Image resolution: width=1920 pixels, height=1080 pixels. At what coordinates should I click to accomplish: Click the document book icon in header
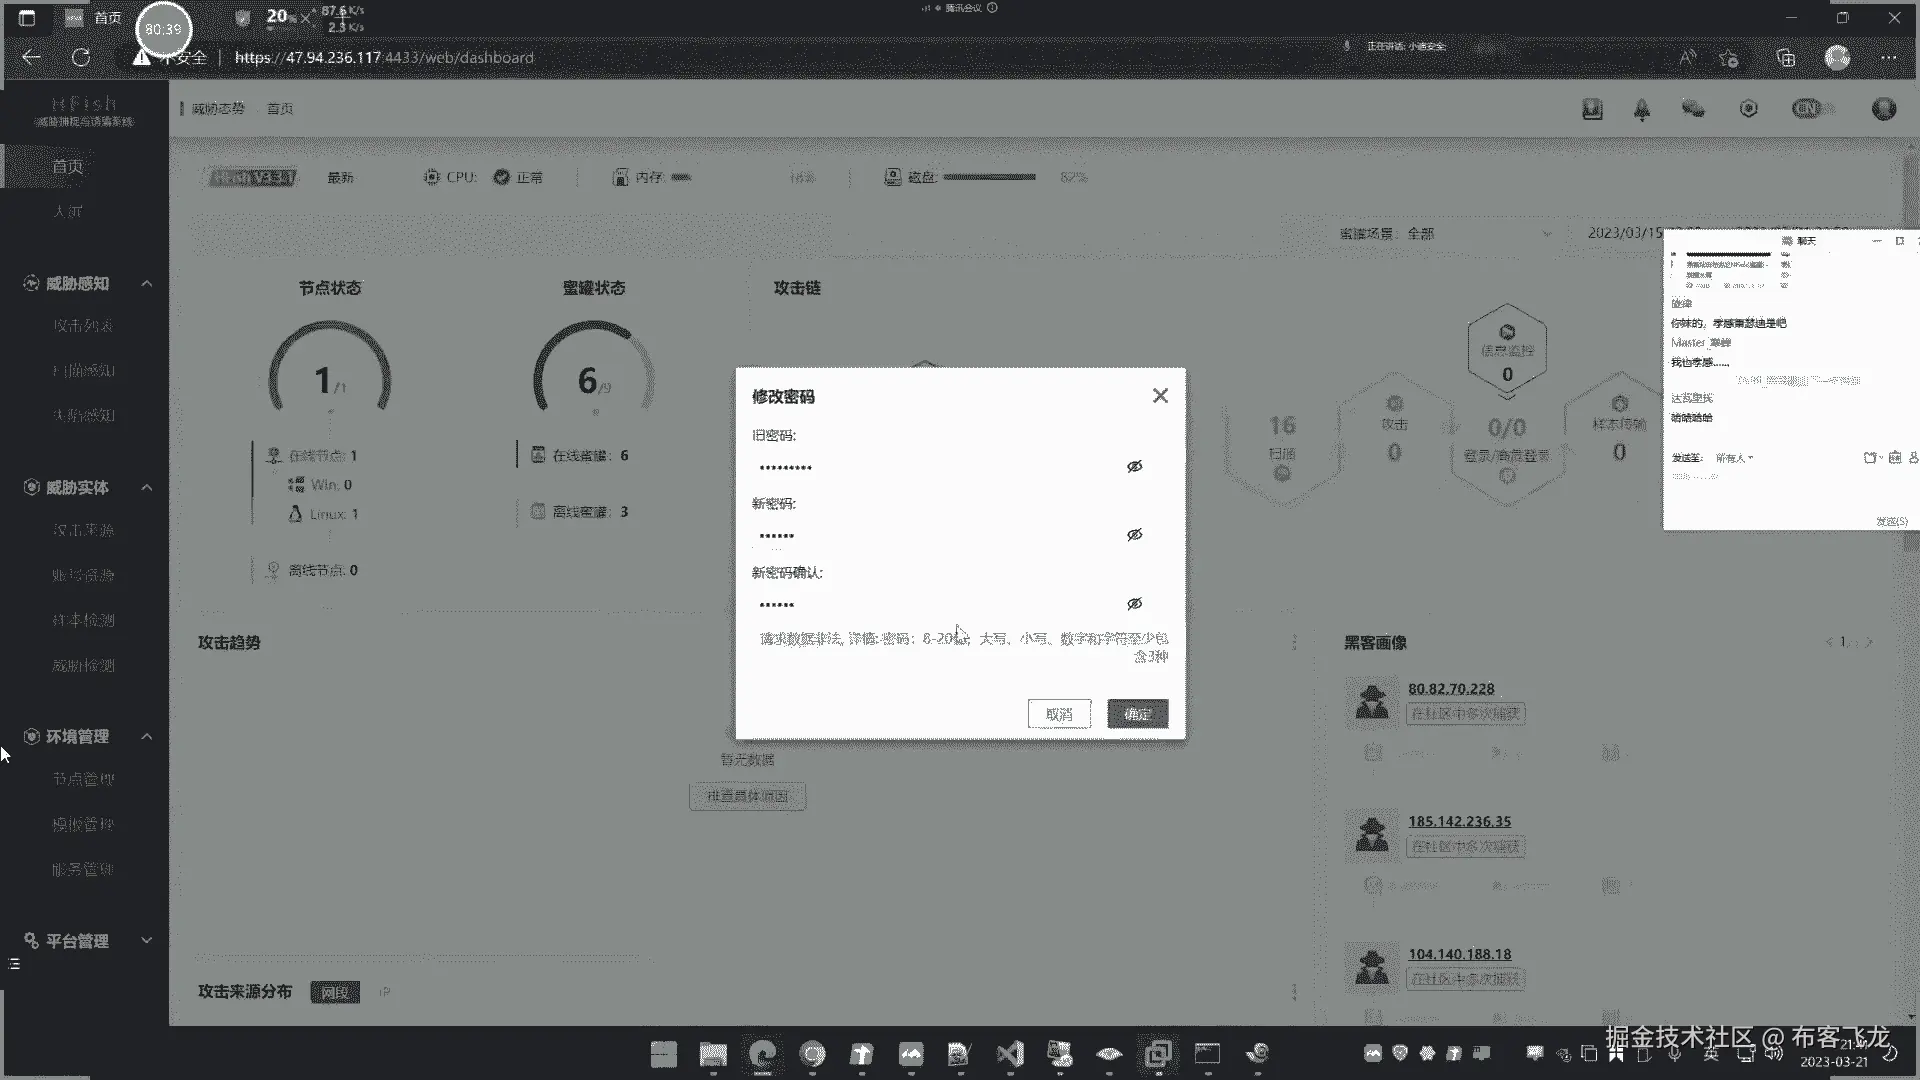(x=1592, y=109)
